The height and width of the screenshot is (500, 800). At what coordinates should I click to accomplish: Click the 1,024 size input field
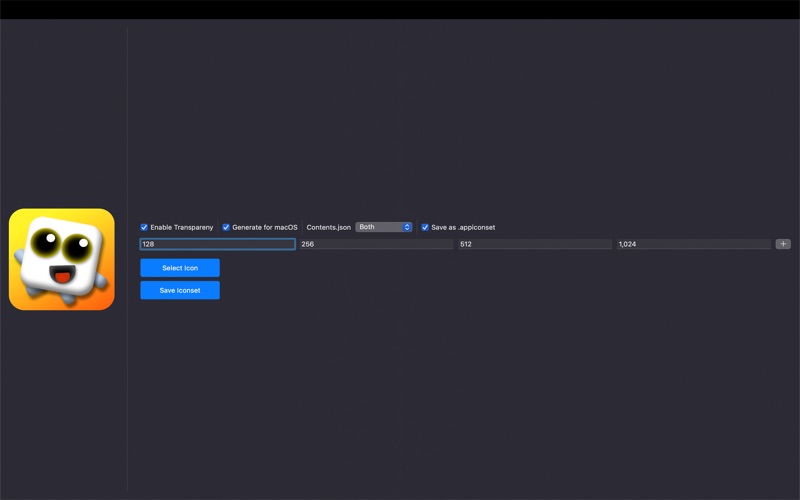tap(693, 244)
